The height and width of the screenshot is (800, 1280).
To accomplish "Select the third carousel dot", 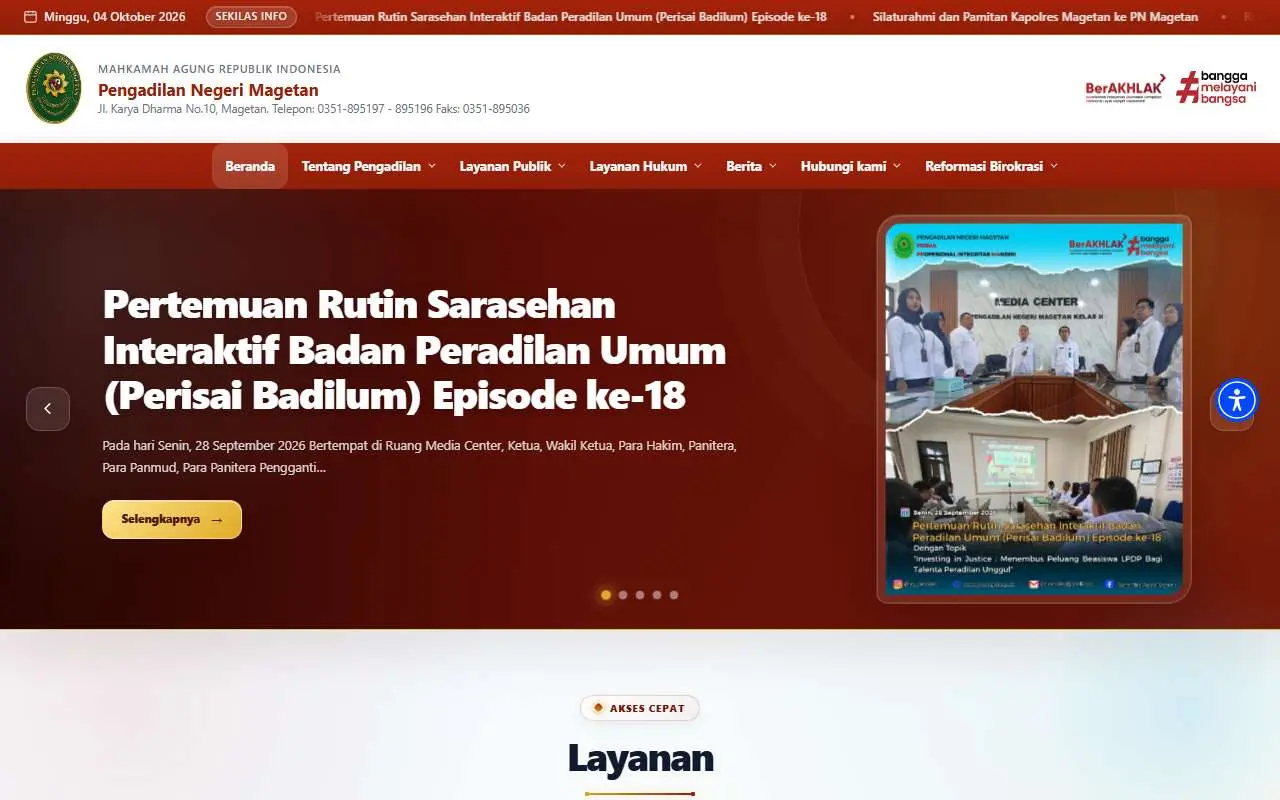I will [x=640, y=595].
